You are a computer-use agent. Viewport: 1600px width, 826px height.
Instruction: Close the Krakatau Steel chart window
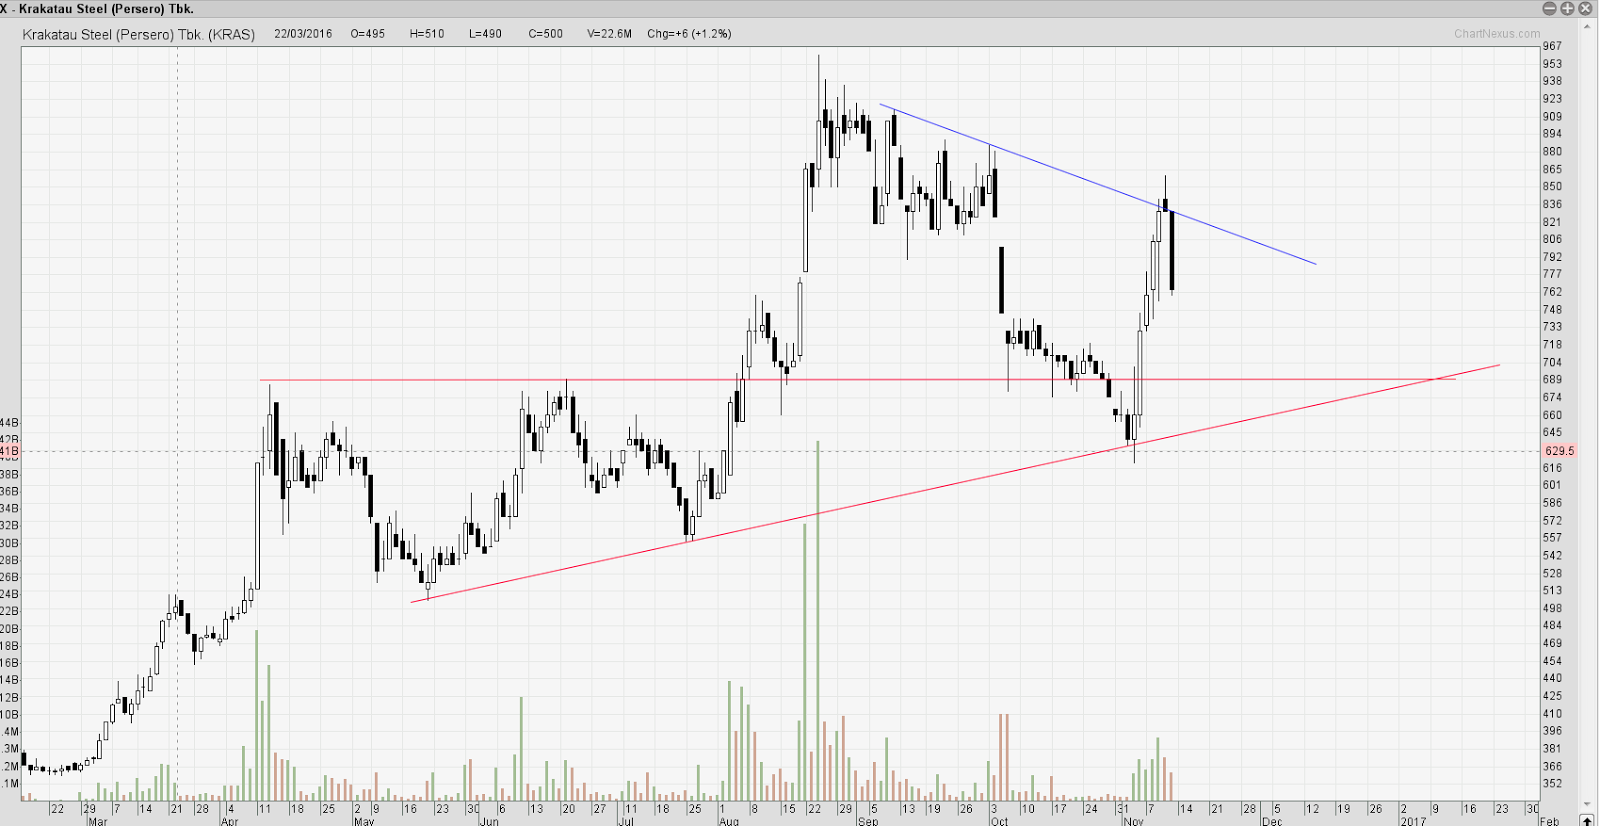1585,8
